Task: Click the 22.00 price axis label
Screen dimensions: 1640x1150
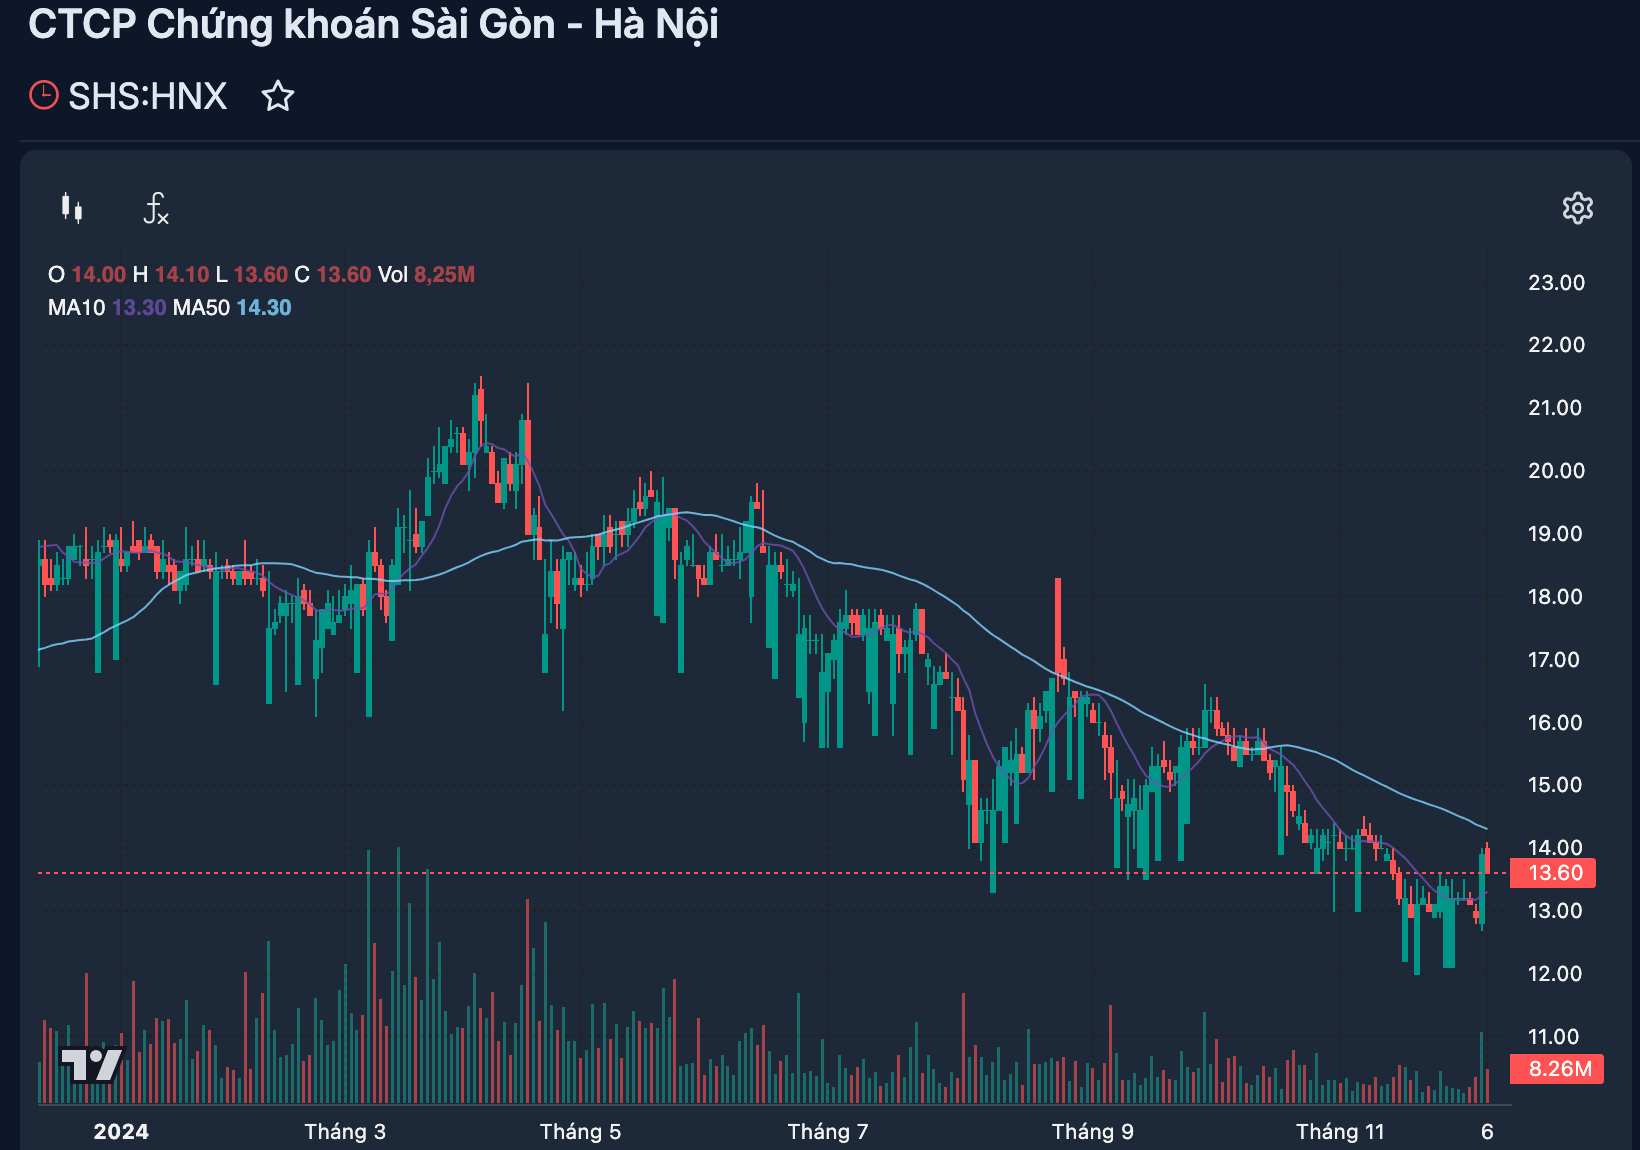Action: pos(1556,345)
